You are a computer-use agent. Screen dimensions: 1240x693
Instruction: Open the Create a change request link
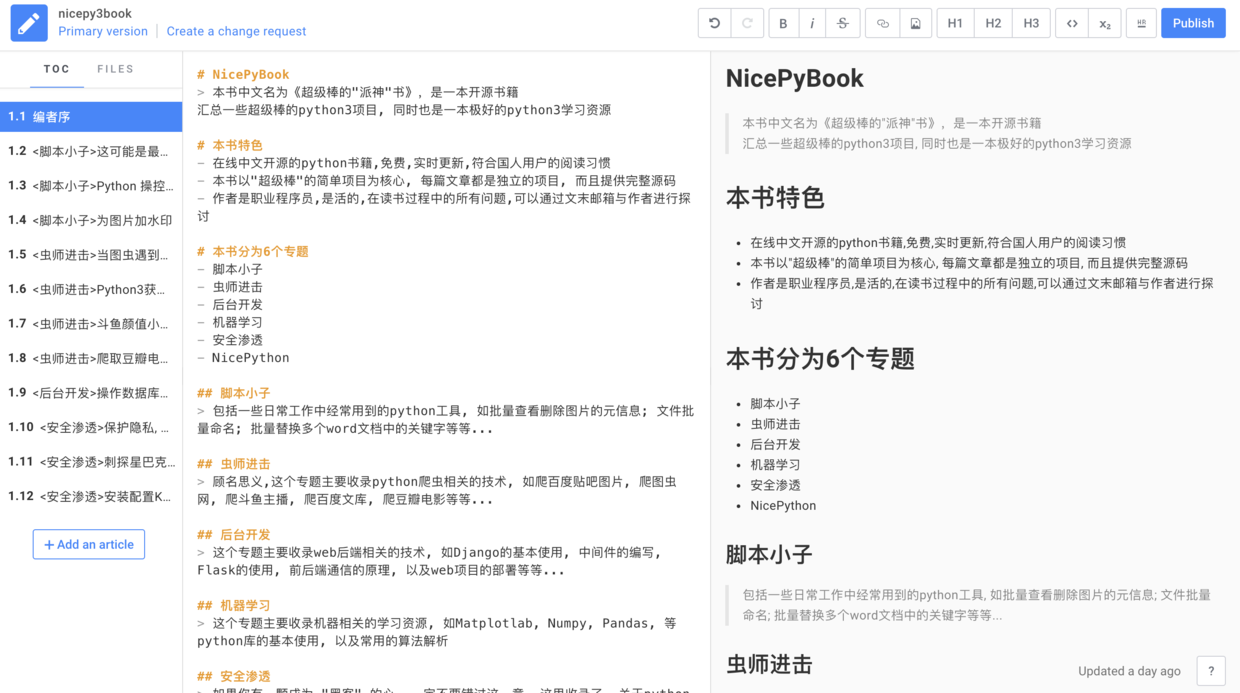236,31
